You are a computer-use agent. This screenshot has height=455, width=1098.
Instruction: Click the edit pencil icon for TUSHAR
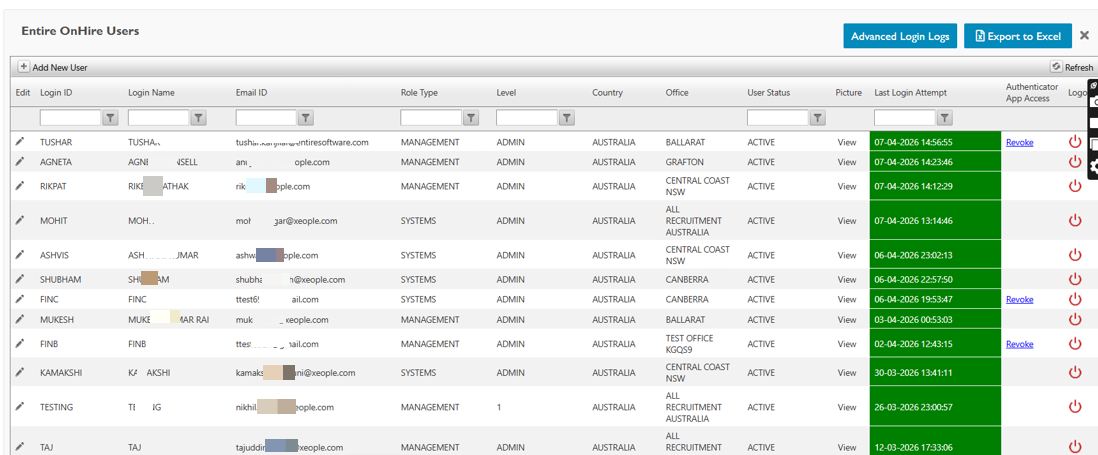coord(20,142)
